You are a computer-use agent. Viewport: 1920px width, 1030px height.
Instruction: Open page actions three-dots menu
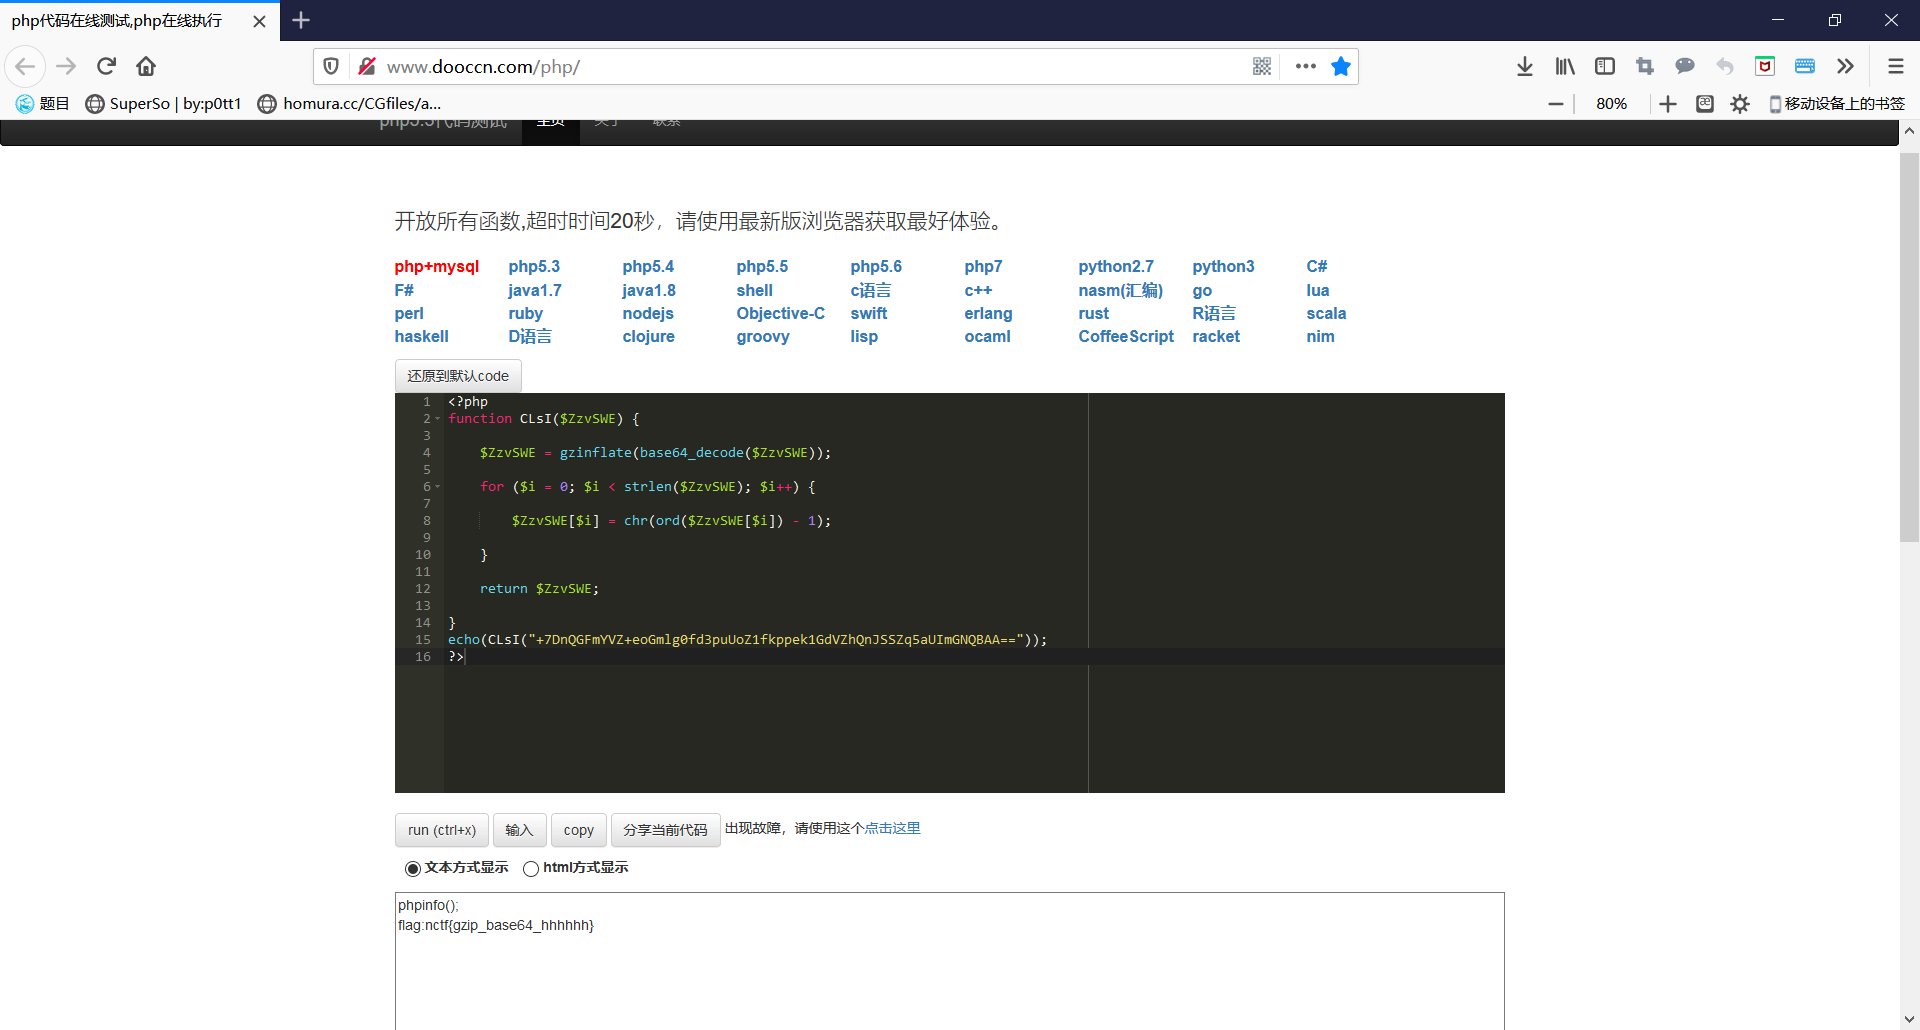tap(1305, 66)
